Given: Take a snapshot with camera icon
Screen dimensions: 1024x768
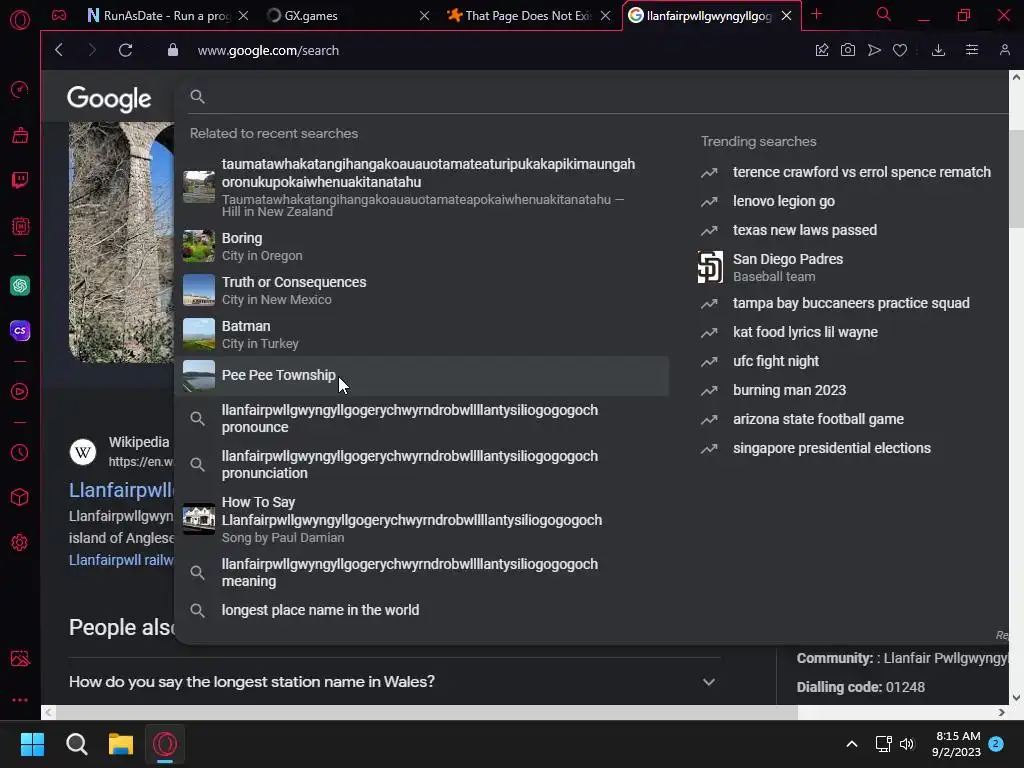Looking at the screenshot, I should (848, 50).
